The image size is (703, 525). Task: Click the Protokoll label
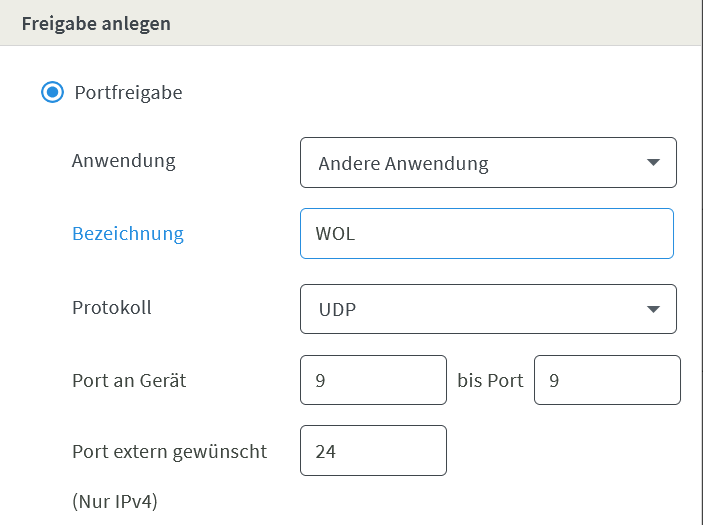(x=112, y=307)
